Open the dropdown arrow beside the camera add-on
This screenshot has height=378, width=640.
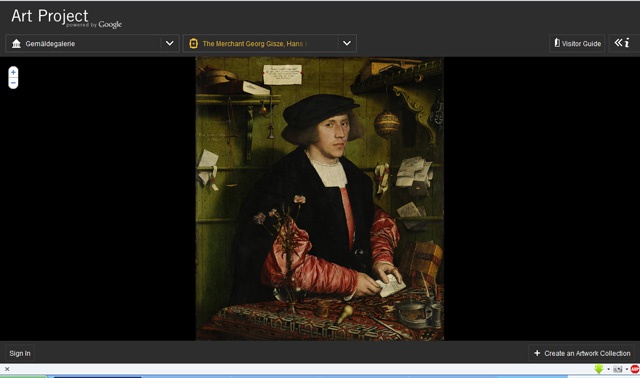click(627, 369)
